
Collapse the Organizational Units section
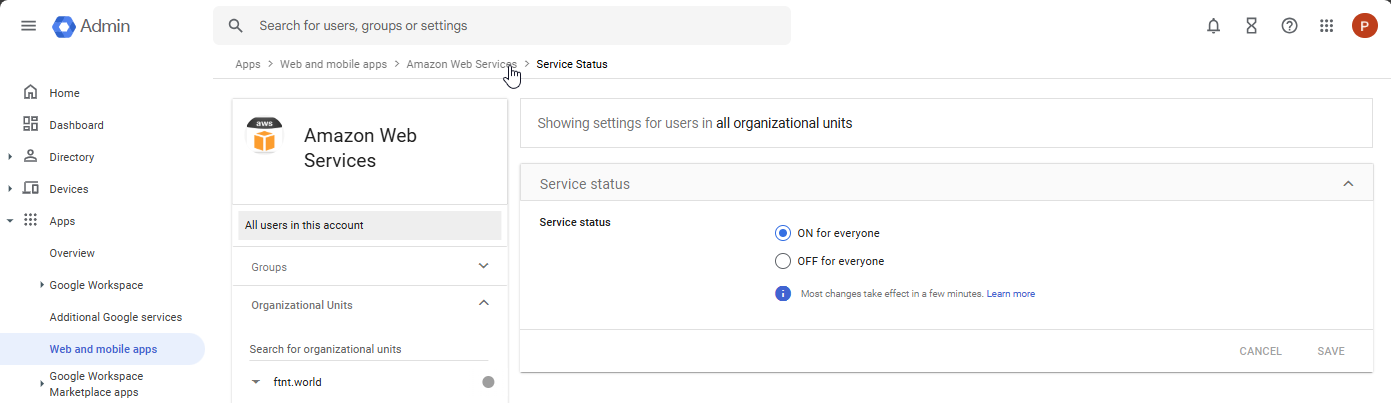click(x=484, y=304)
